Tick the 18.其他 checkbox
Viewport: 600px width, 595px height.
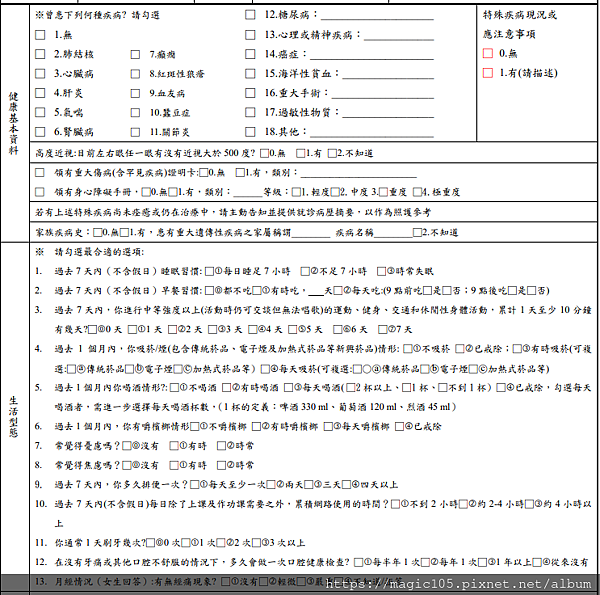point(250,132)
